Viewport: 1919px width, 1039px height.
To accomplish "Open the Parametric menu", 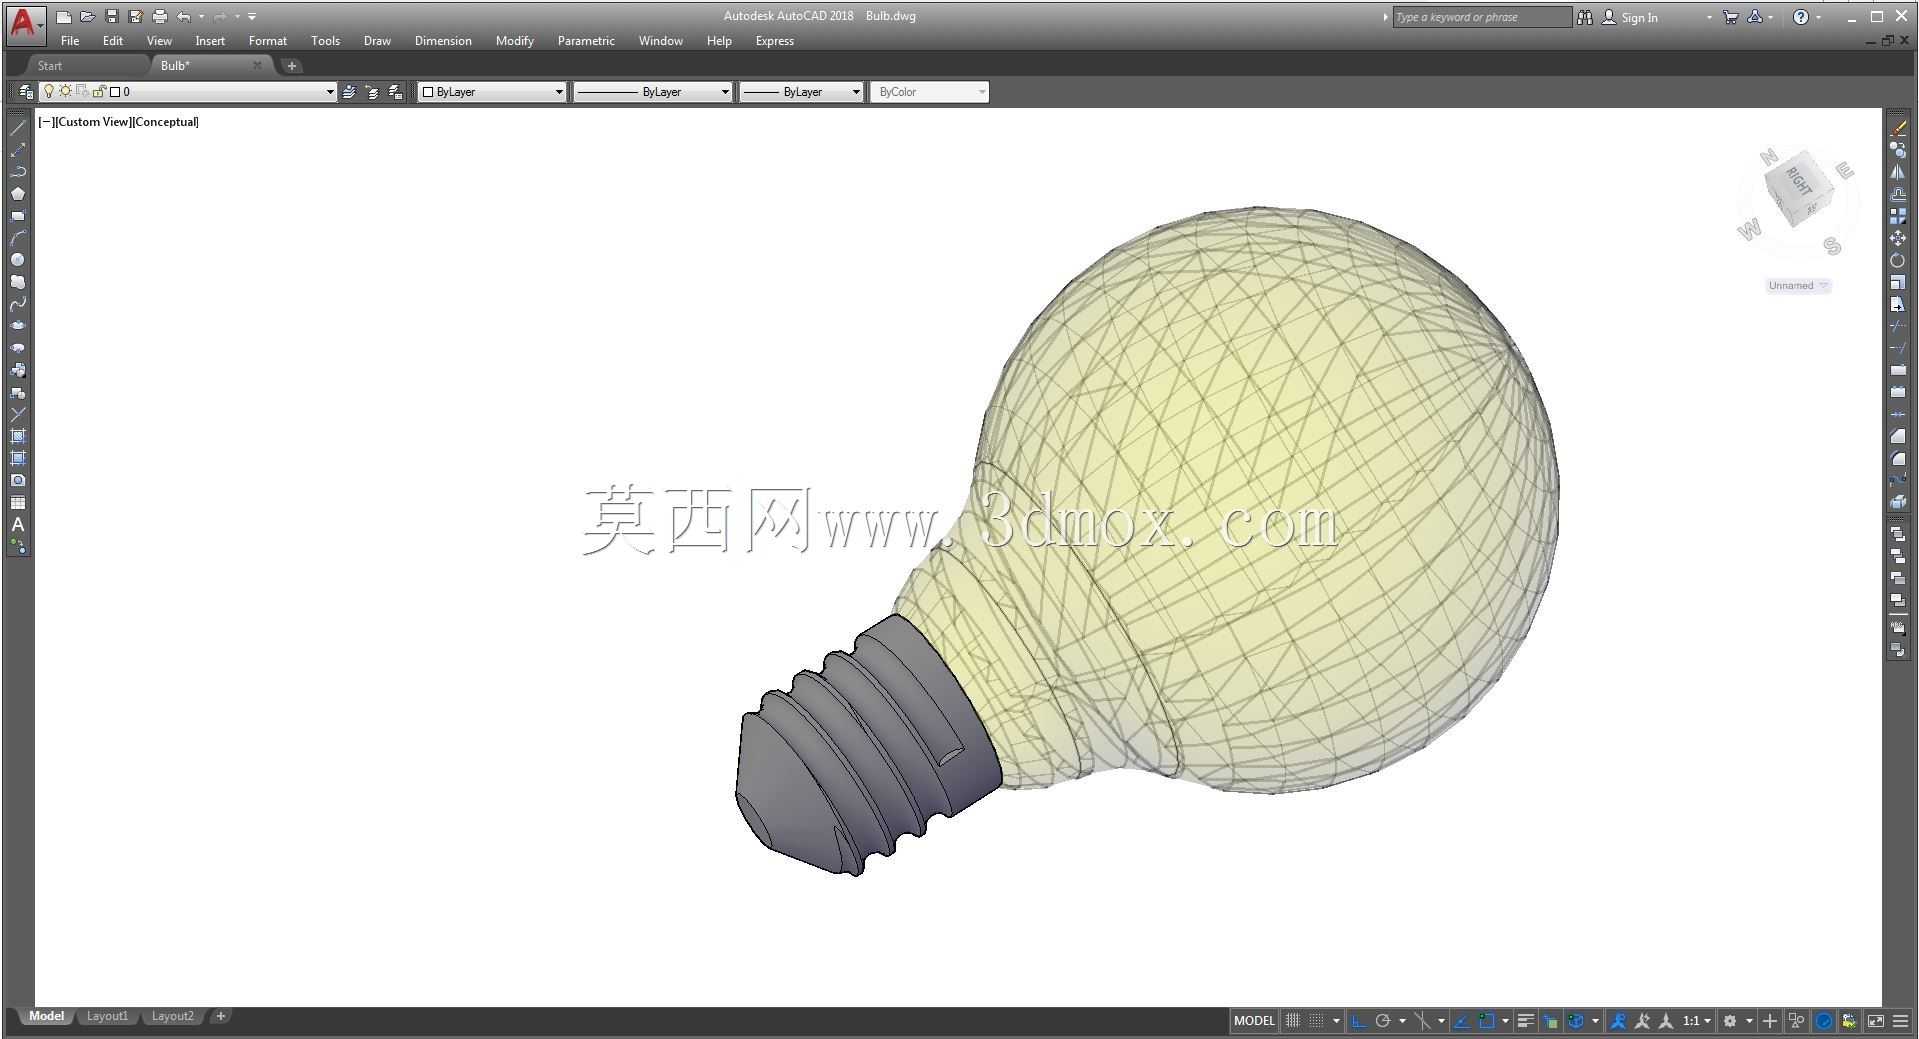I will 586,41.
